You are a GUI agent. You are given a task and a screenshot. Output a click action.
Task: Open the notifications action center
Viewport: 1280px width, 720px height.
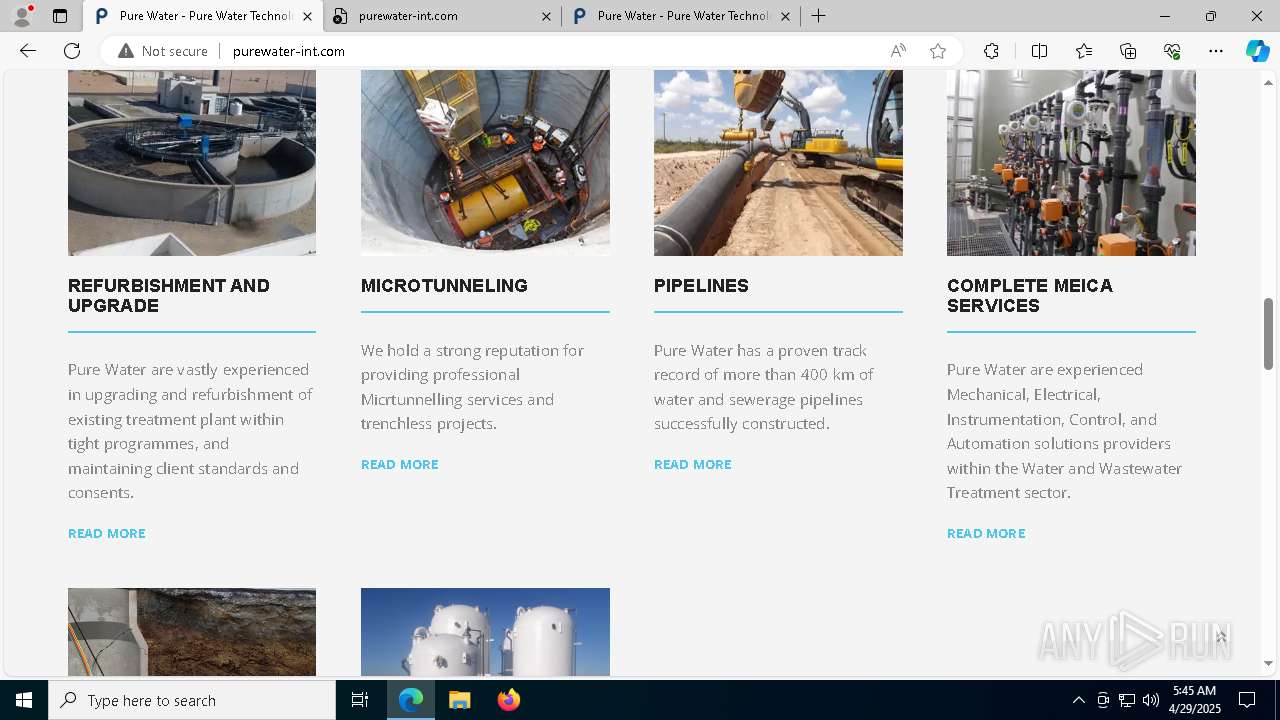(x=1247, y=700)
